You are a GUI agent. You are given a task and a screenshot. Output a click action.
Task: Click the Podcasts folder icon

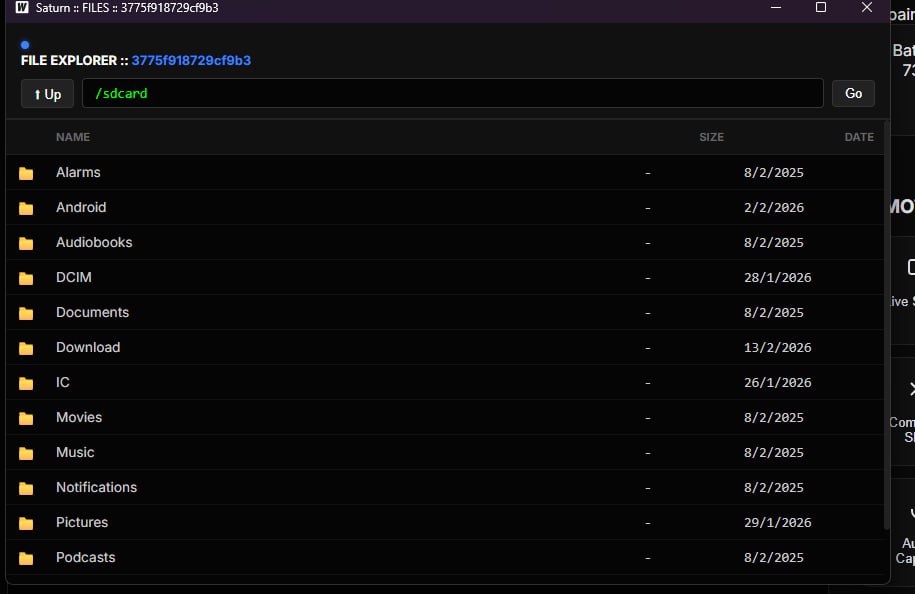(26, 558)
